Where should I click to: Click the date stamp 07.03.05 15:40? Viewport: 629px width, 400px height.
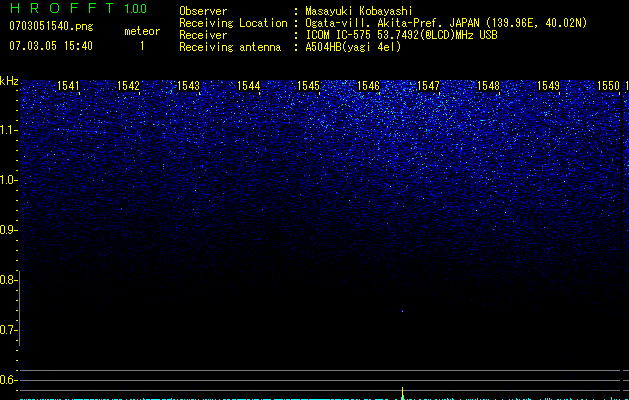(x=51, y=46)
